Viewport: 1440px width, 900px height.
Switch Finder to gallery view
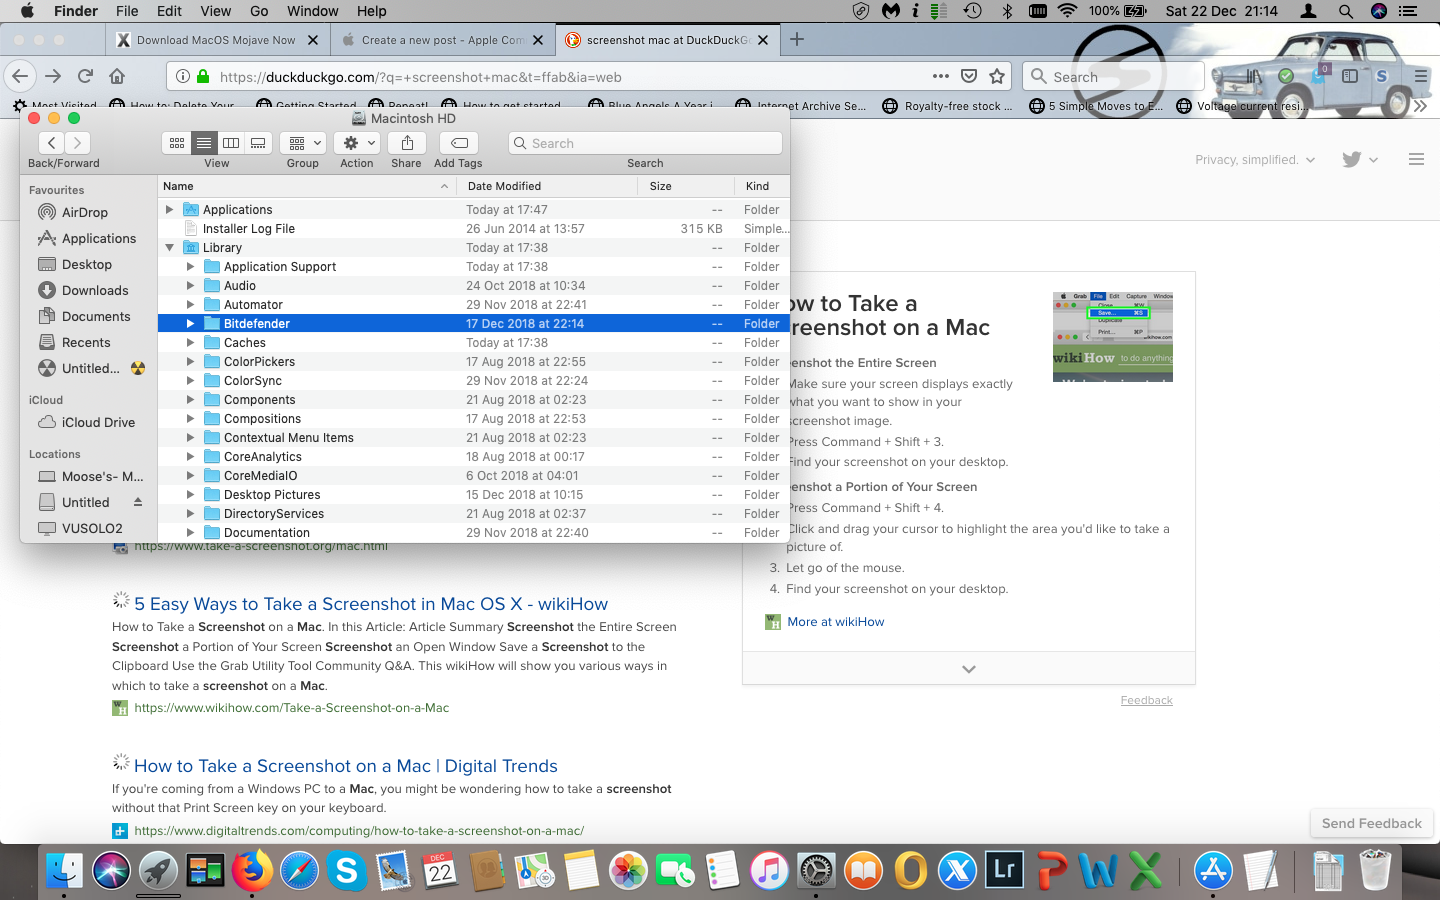(x=258, y=143)
